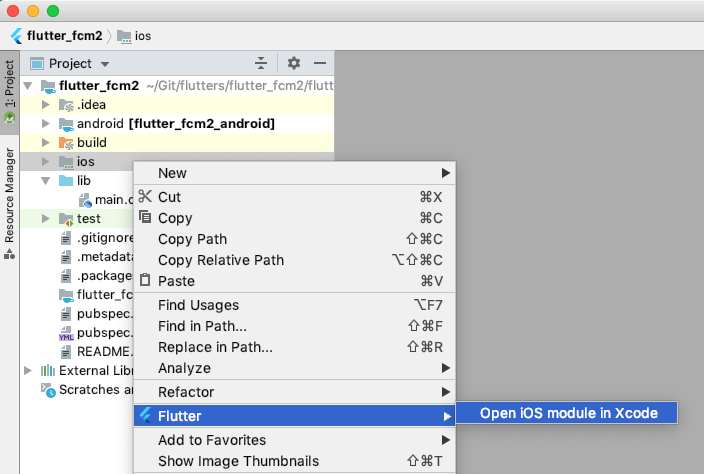704x474 pixels.
Task: Click the android module folder icon
Action: point(66,124)
